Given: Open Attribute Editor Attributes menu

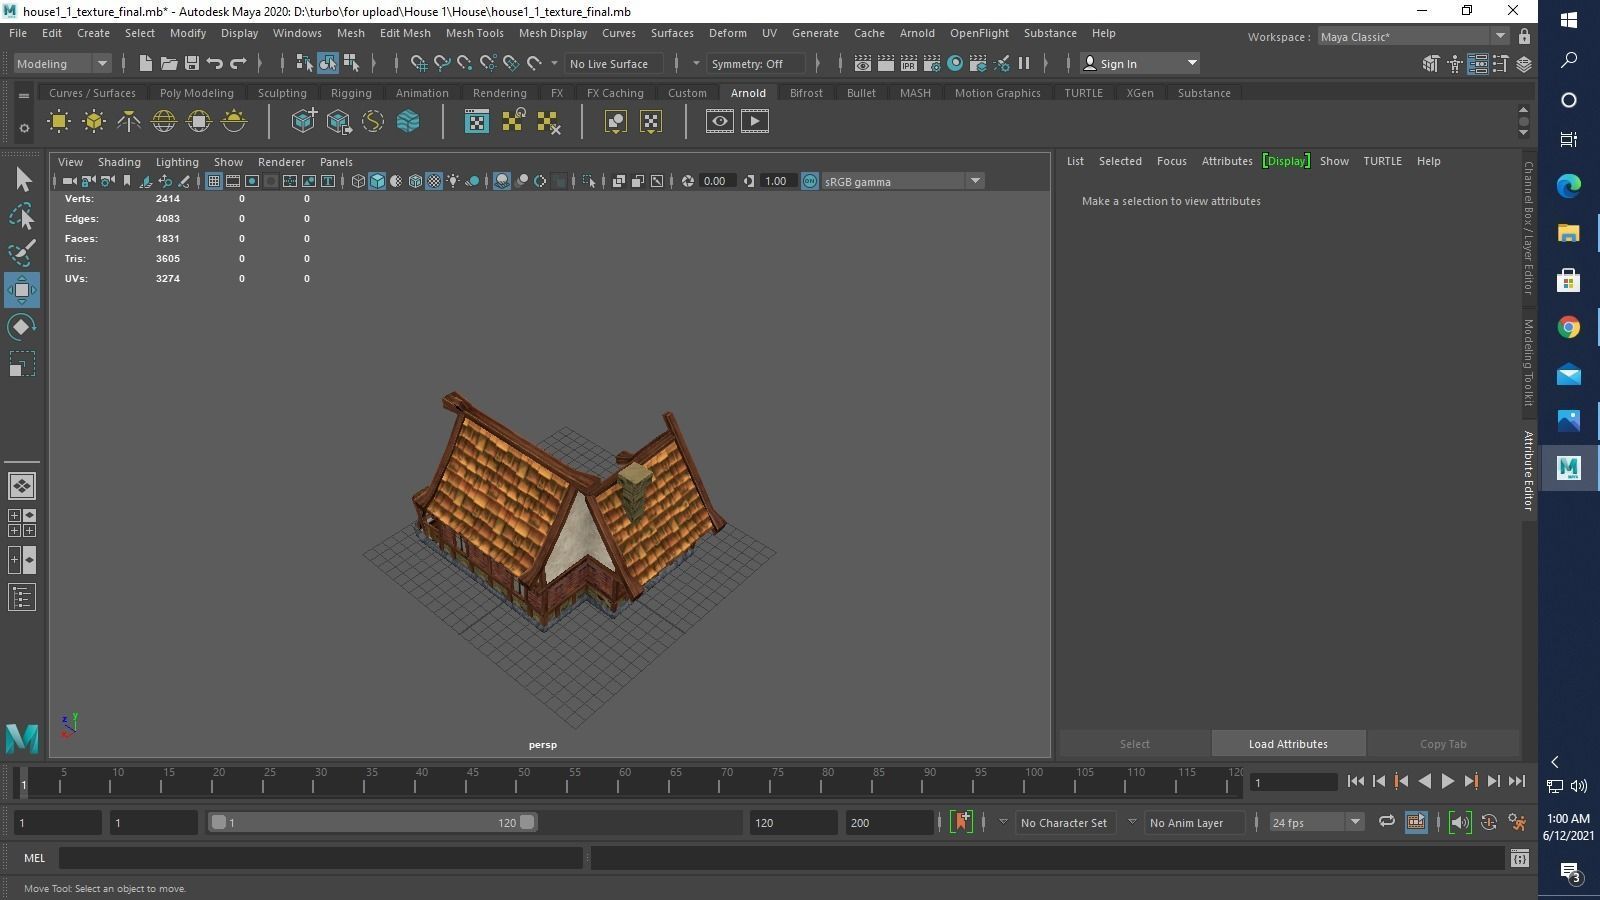Looking at the screenshot, I should click(1227, 161).
